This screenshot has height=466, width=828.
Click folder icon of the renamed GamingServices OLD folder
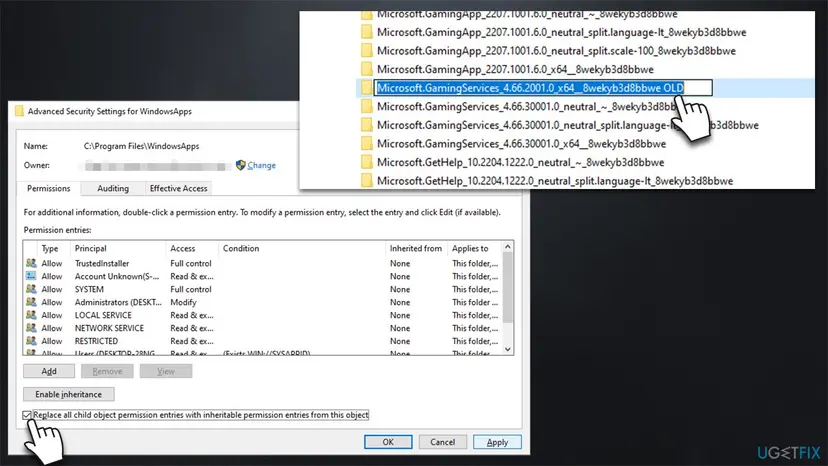pos(366,88)
